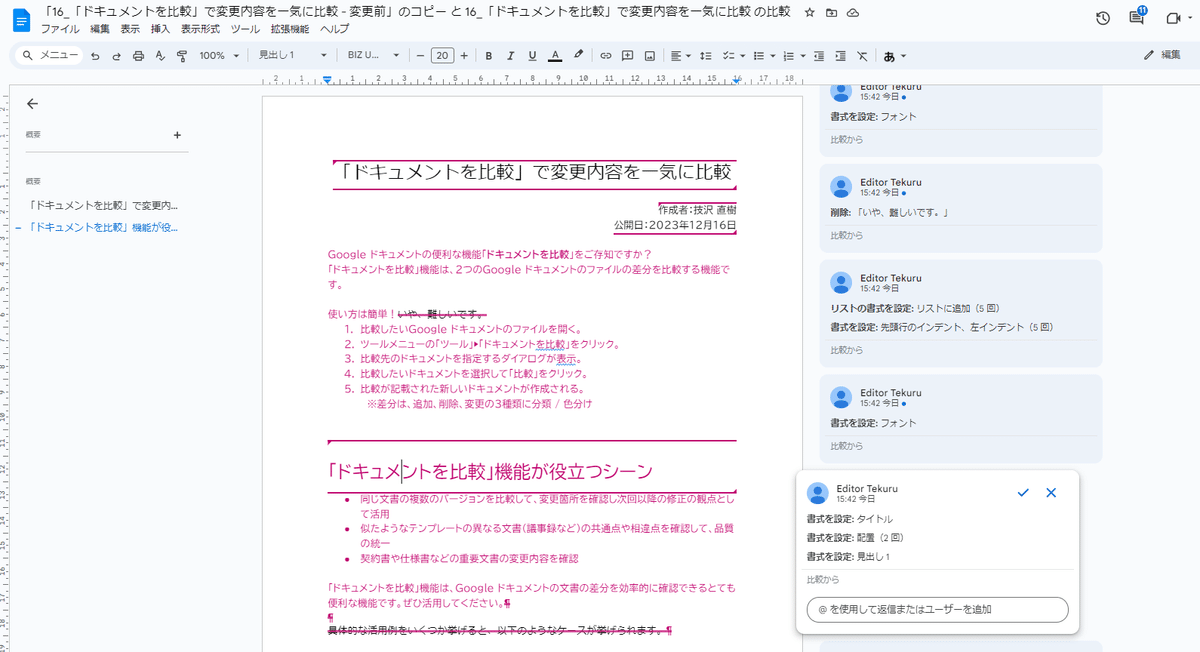The image size is (1200, 652).
Task: Decrease indent with toolbar icon
Action: click(x=819, y=56)
